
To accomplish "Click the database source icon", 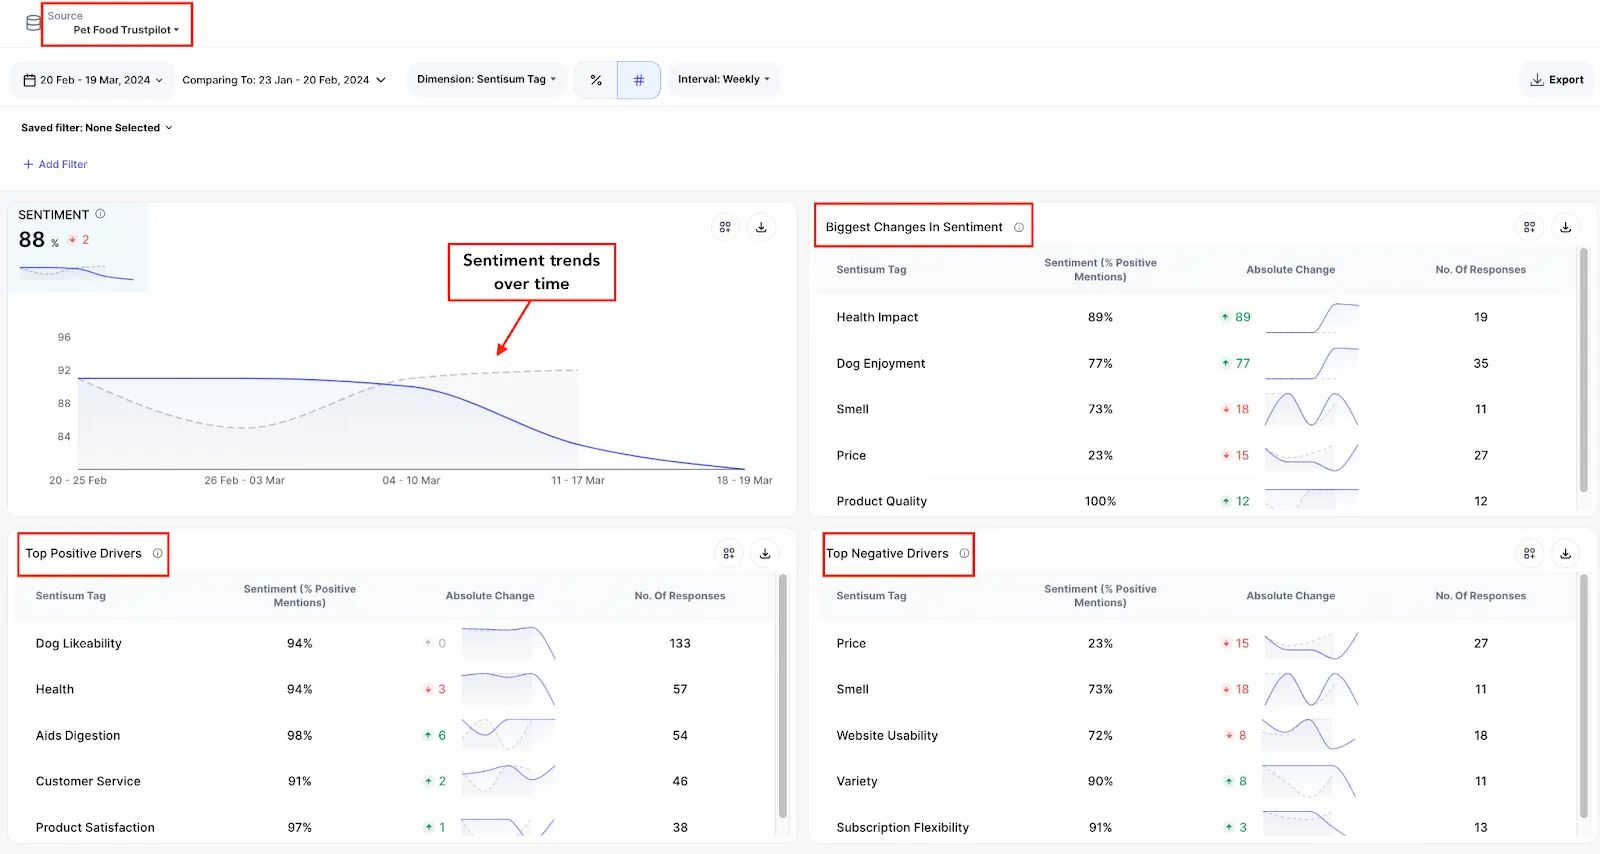I will [x=33, y=23].
